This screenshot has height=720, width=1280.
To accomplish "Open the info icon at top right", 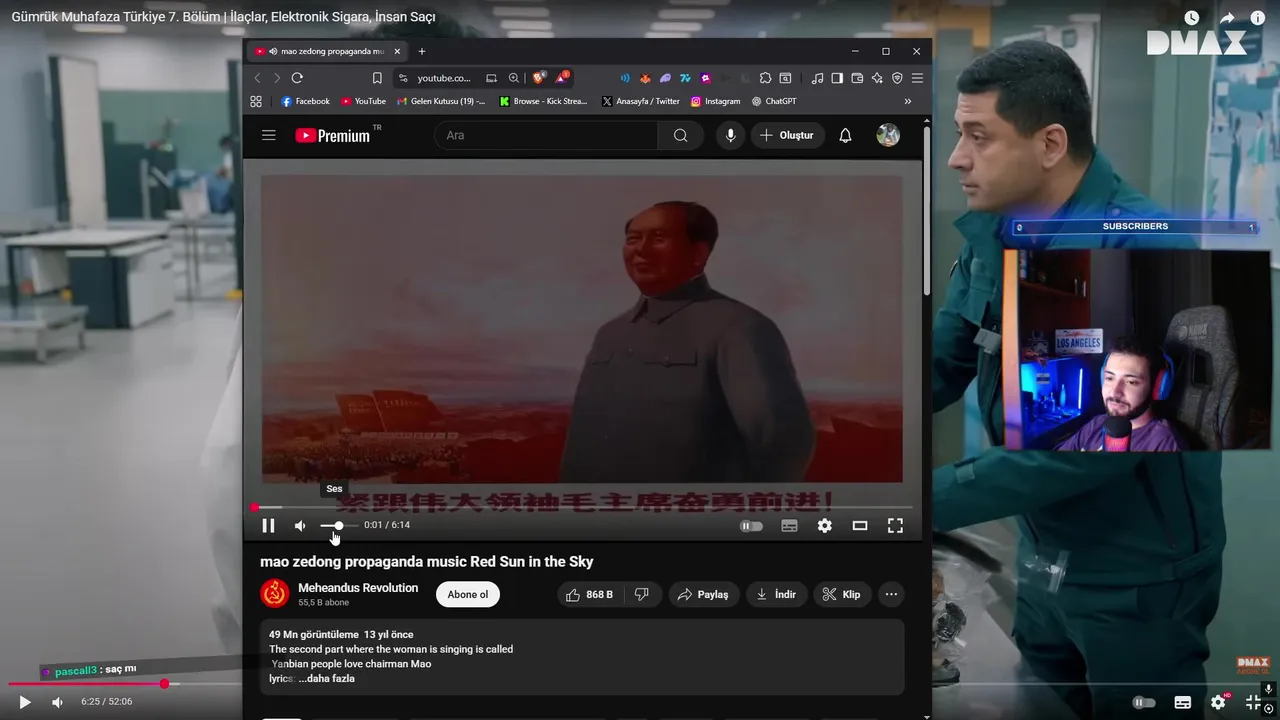I will pyautogui.click(x=1258, y=18).
